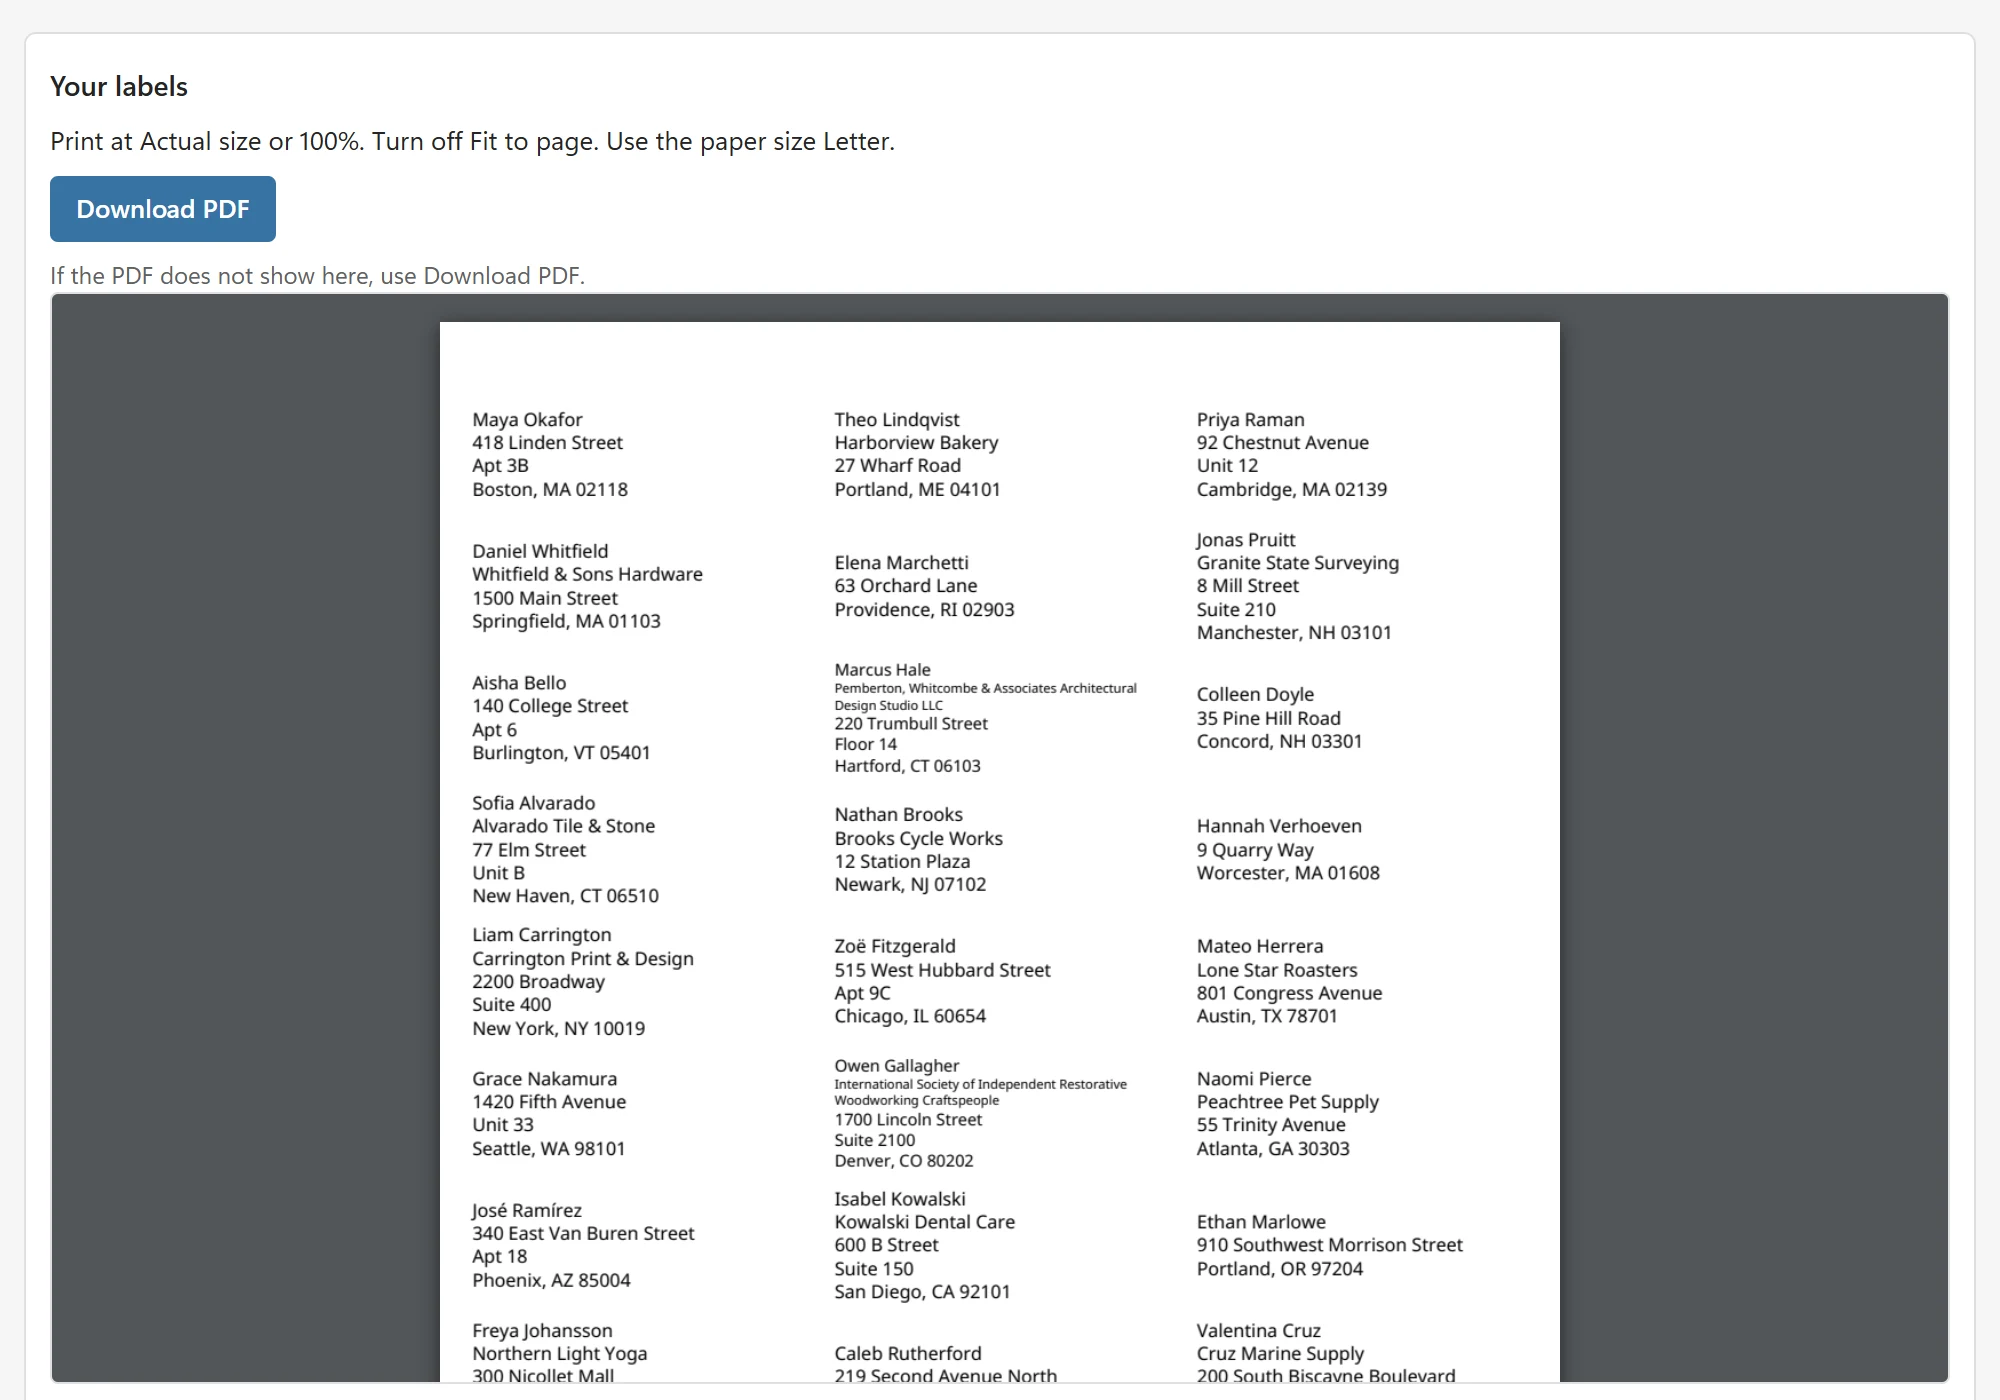Click the Priya Raman label name
This screenshot has width=2000, height=1400.
1250,420
